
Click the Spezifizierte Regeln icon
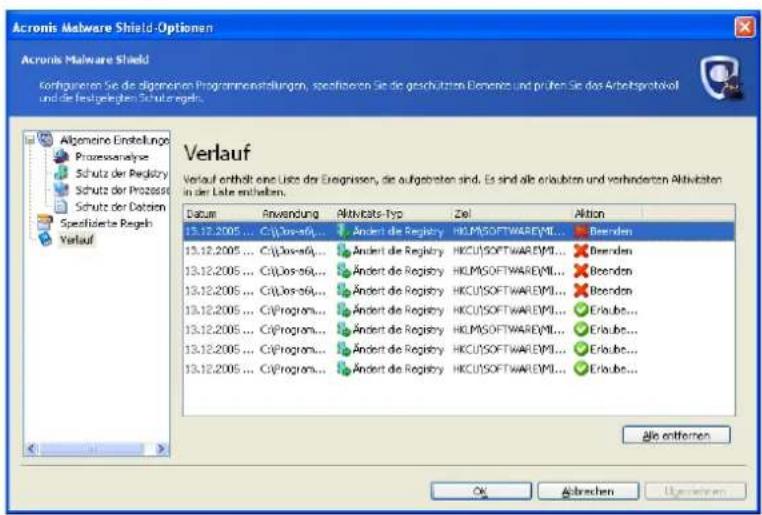click(x=45, y=223)
